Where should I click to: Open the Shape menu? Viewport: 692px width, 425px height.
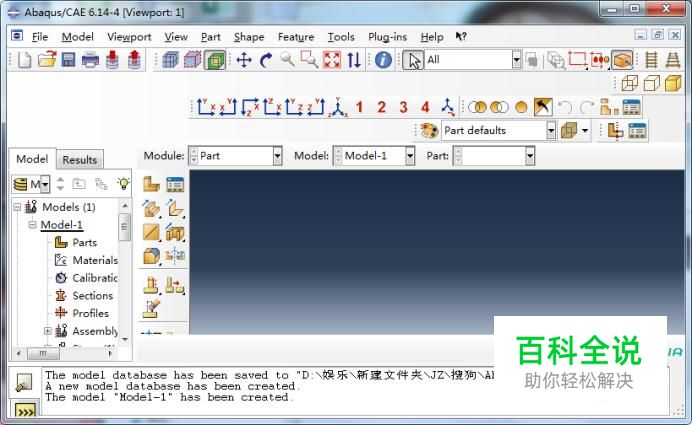(x=249, y=37)
